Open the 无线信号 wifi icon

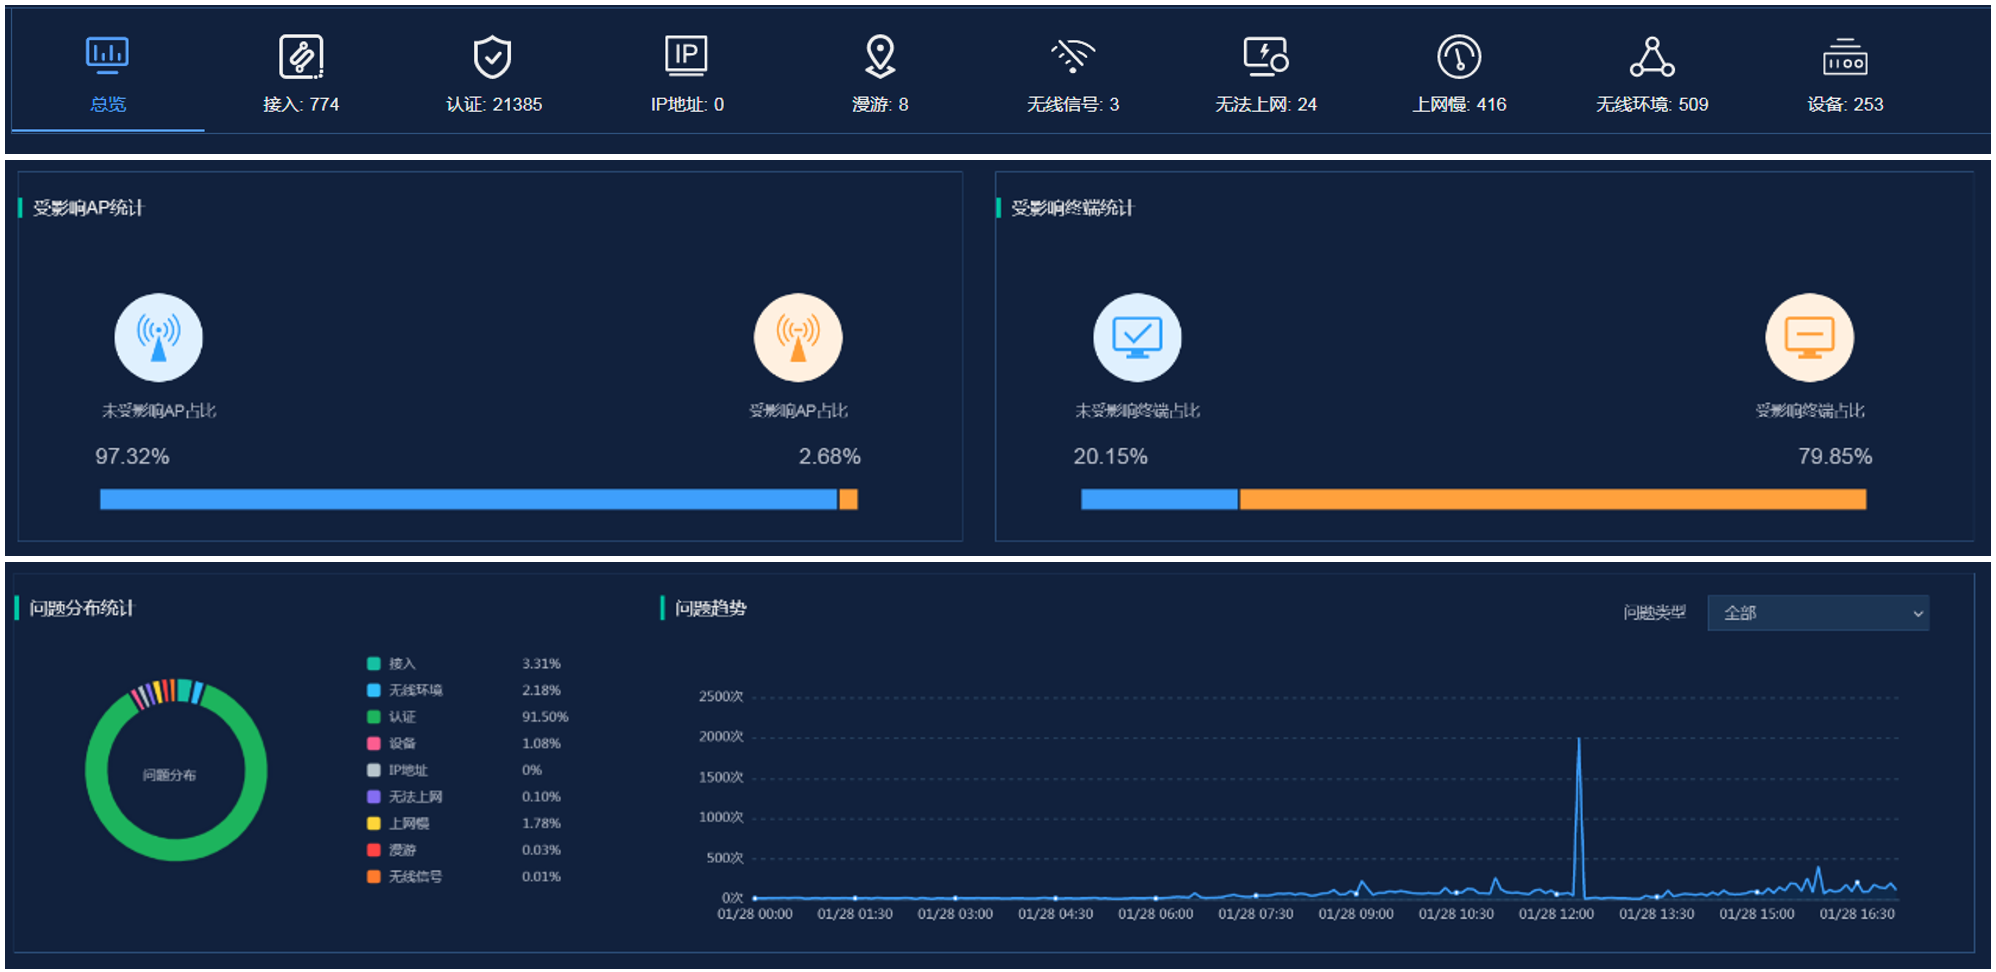pos(1073,56)
